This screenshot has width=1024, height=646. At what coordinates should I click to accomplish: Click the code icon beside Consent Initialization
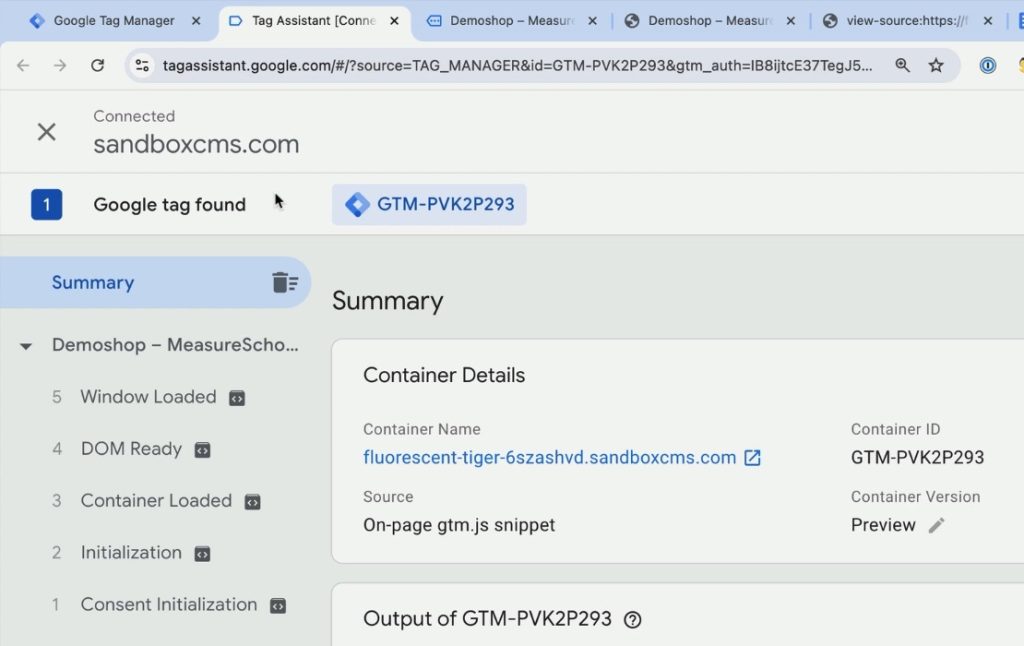[278, 606]
